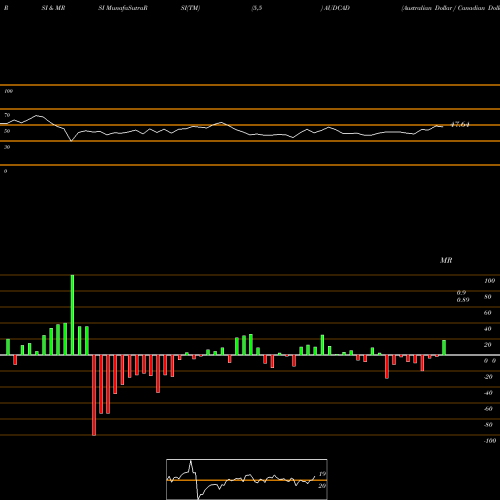The image size is (500, 500).
Task: Click the 'SI(TM)' header label
Action: (190, 8)
